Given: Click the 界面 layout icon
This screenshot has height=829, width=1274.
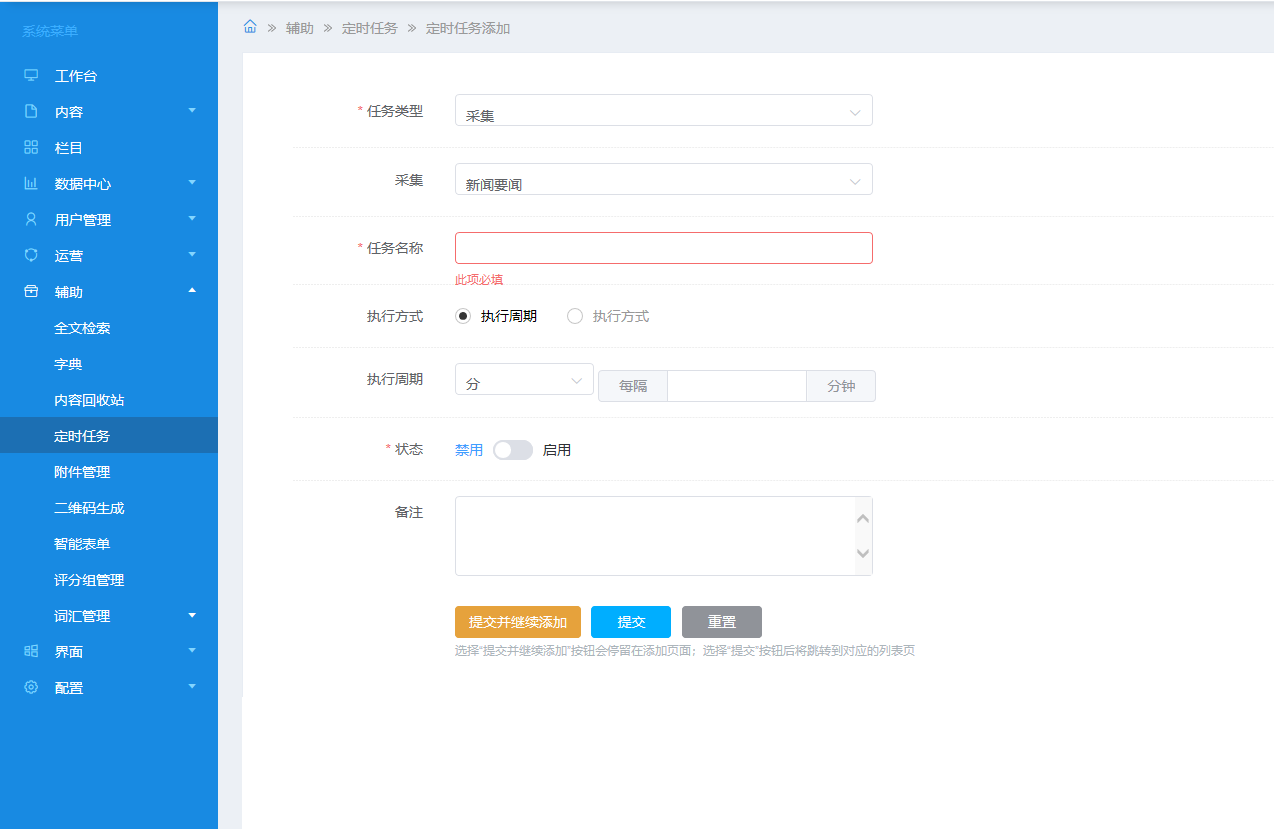Looking at the screenshot, I should (x=31, y=651).
